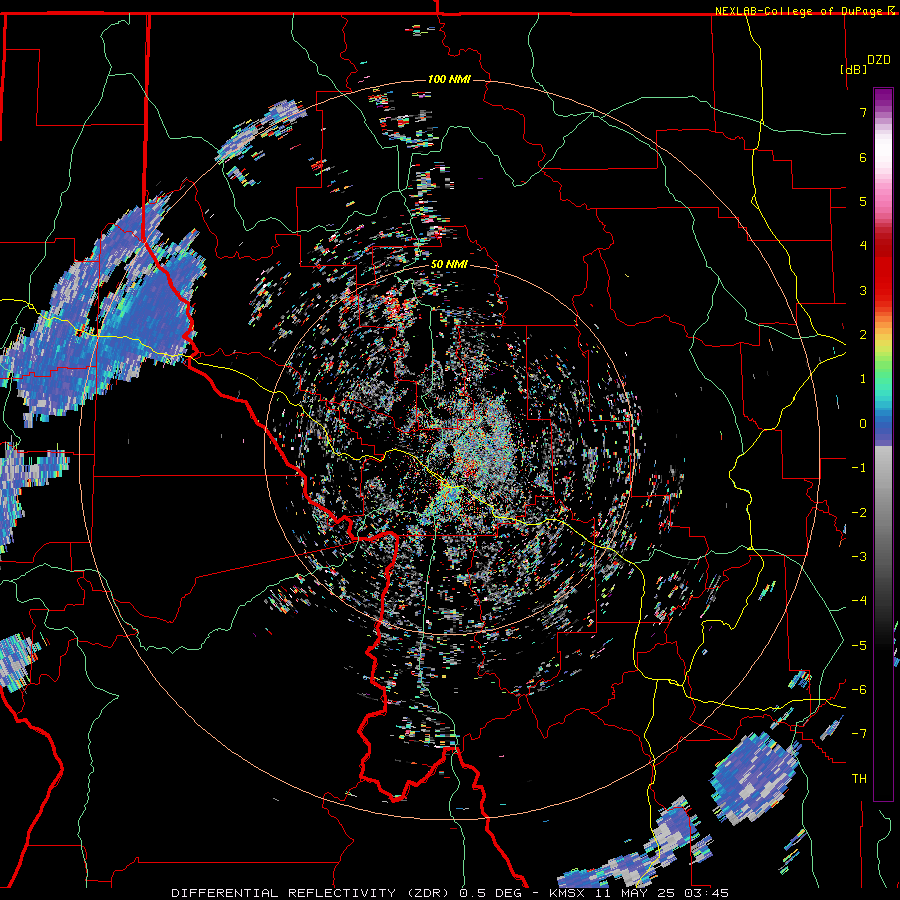The height and width of the screenshot is (900, 900).
Task: Click the Differential Reflectivity caption text
Action: pos(450,893)
